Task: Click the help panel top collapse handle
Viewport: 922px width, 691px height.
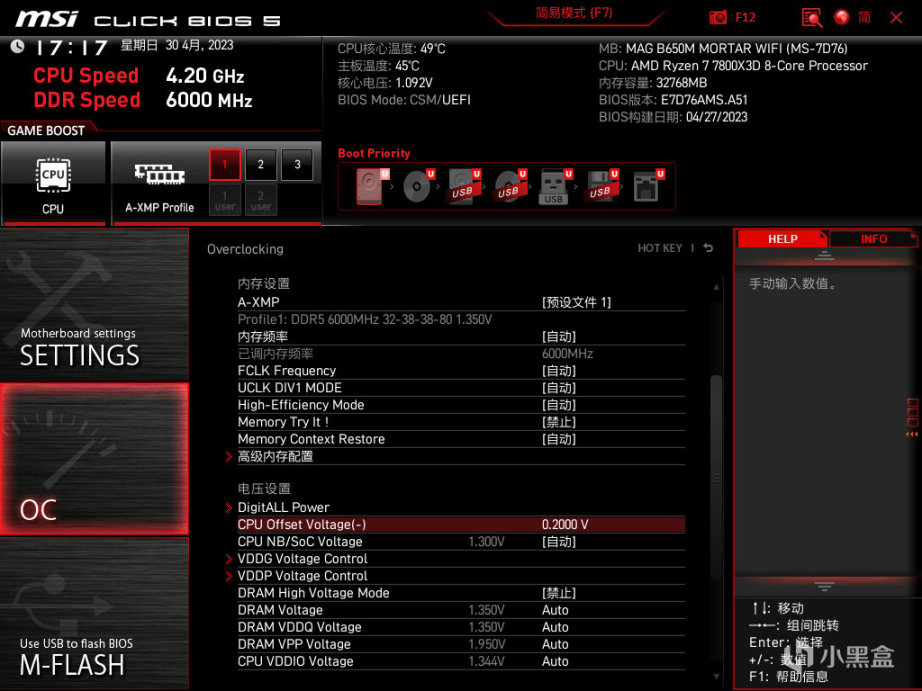Action: [824, 256]
